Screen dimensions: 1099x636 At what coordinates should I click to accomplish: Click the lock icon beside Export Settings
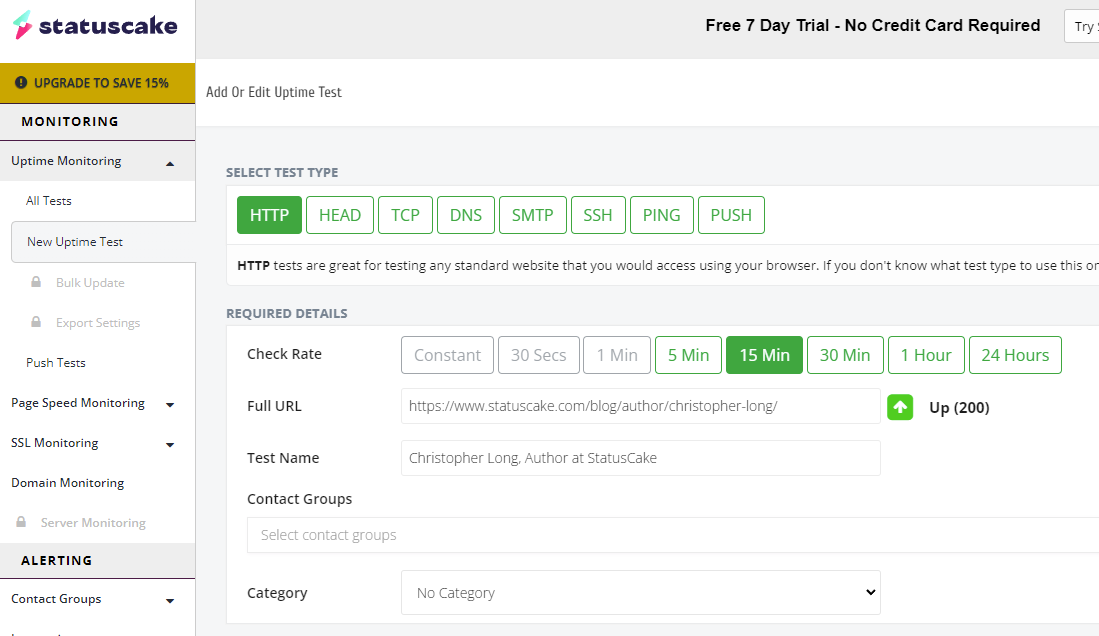coord(36,322)
